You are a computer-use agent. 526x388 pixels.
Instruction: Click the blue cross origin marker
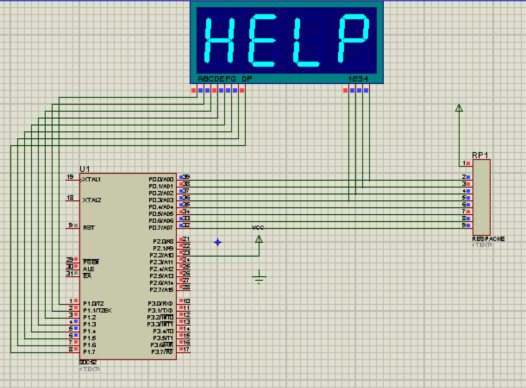point(218,242)
